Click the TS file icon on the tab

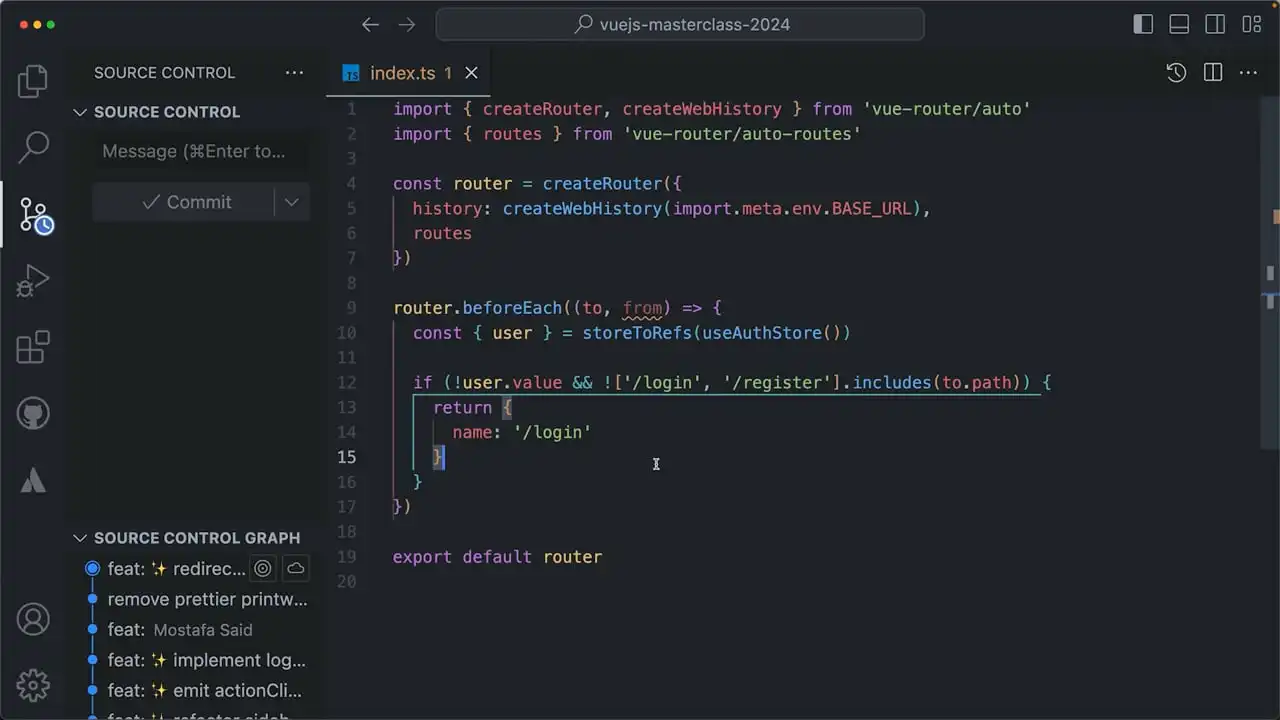click(351, 73)
